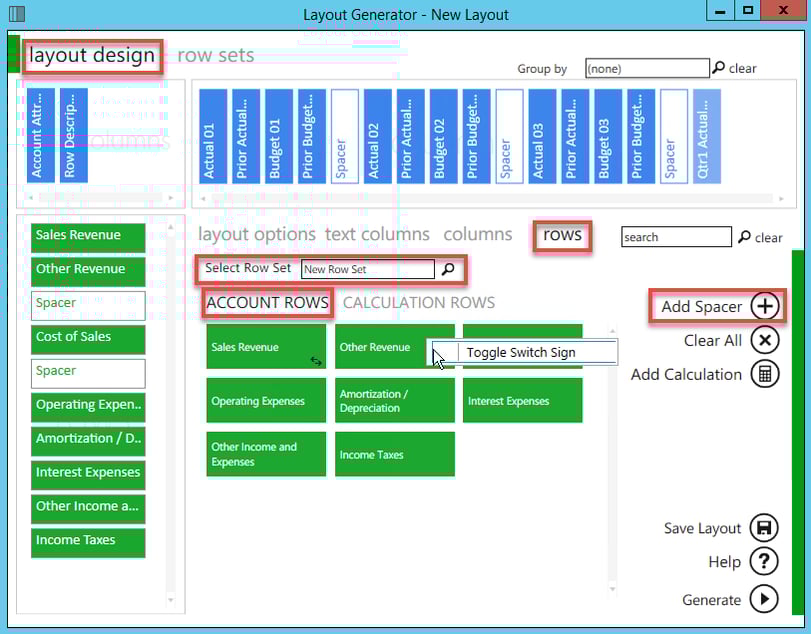Switch to the row sets tab

tap(216, 56)
